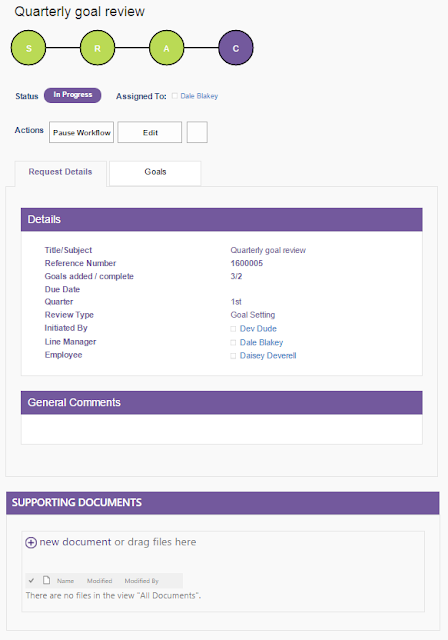Click presence box next to Assigned To Dale Blakey
The width and height of the screenshot is (448, 640).
[x=175, y=96]
